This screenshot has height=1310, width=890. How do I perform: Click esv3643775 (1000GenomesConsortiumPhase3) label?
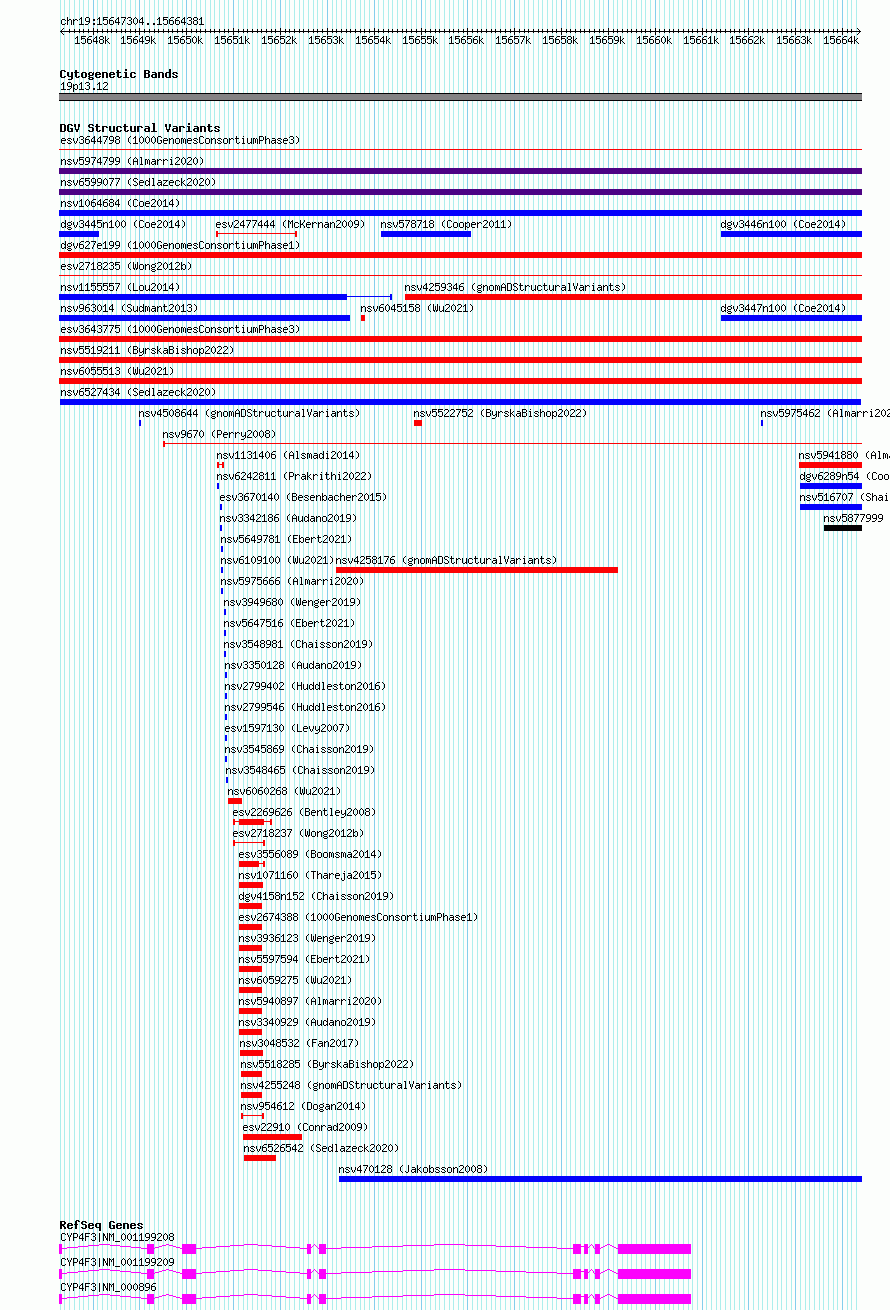coord(180,329)
